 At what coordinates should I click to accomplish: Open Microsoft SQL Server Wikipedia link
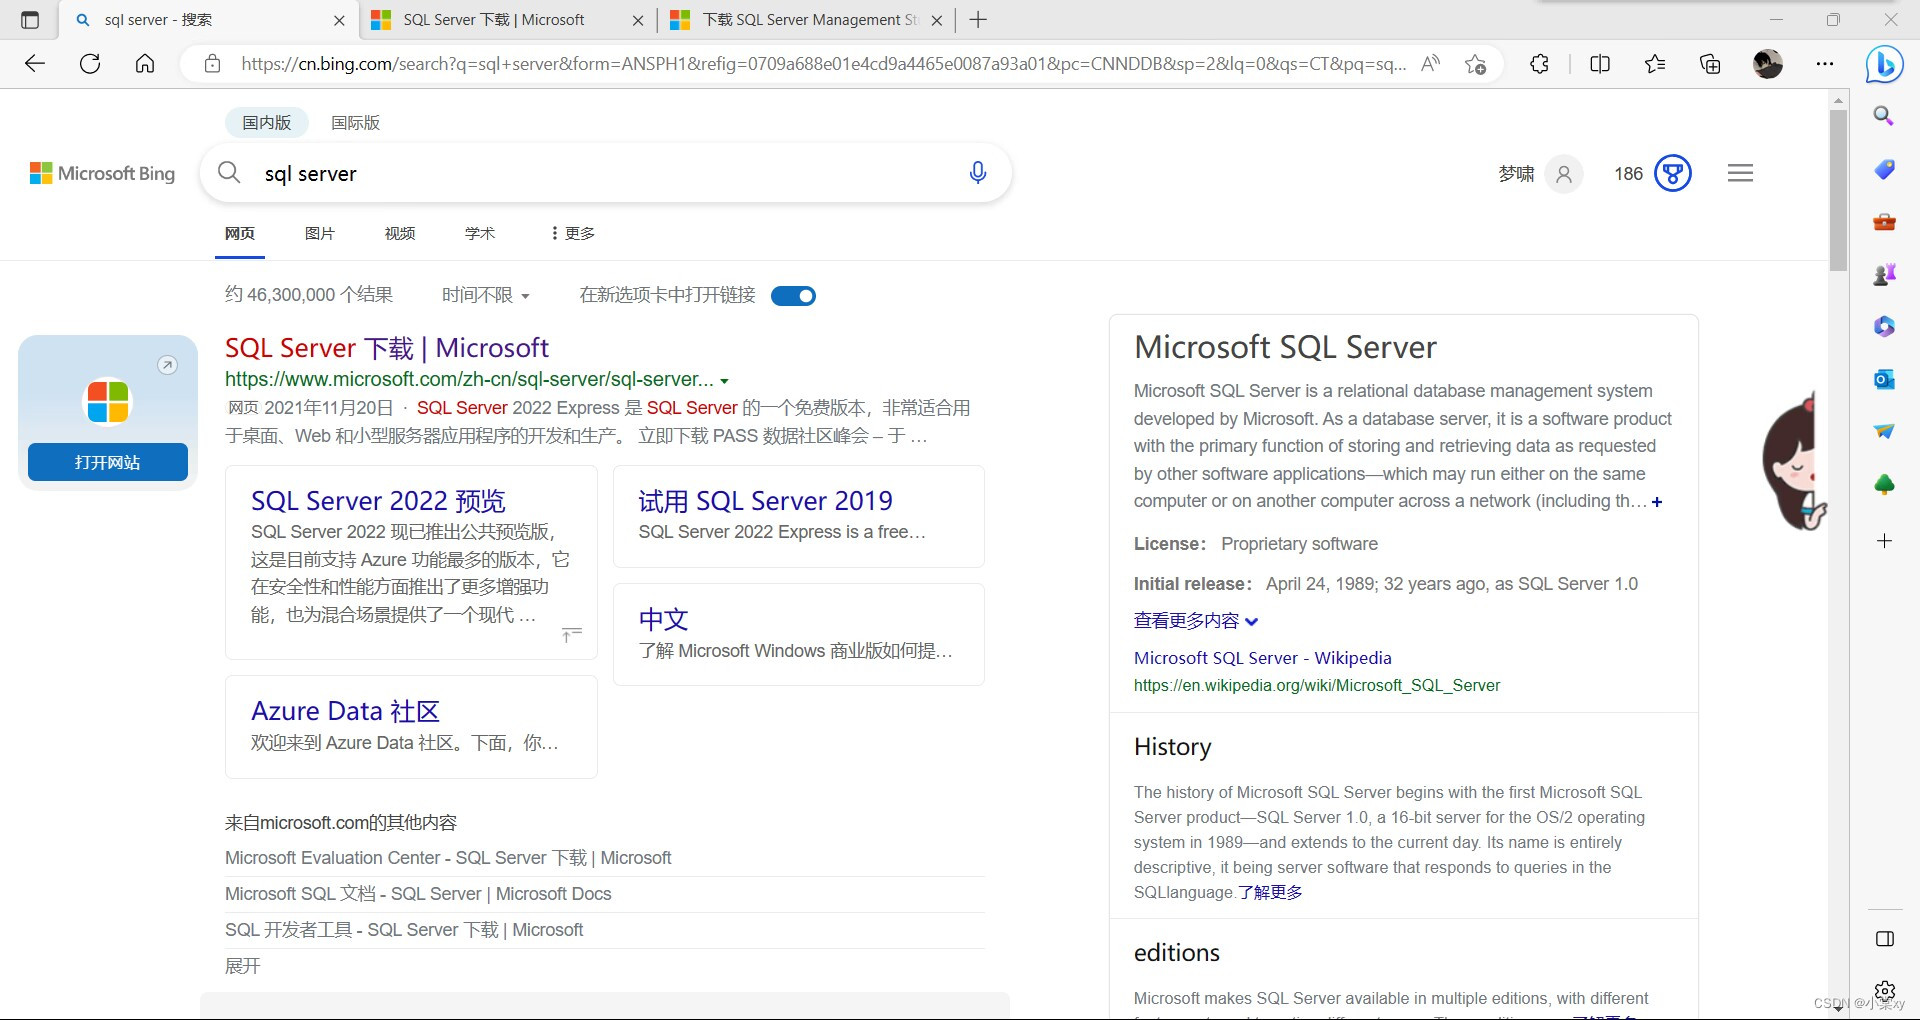1263,658
